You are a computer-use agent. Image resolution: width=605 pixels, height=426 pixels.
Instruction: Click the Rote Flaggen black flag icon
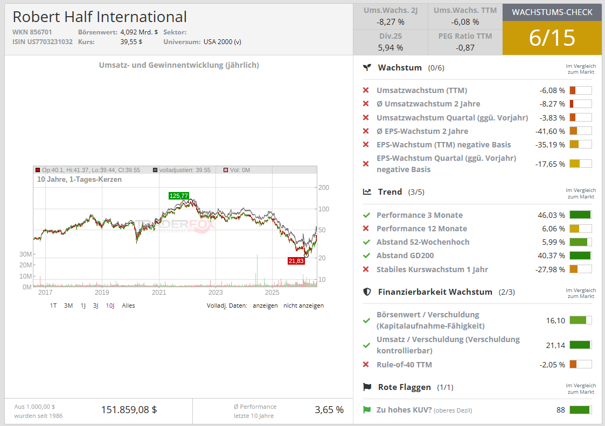(367, 387)
